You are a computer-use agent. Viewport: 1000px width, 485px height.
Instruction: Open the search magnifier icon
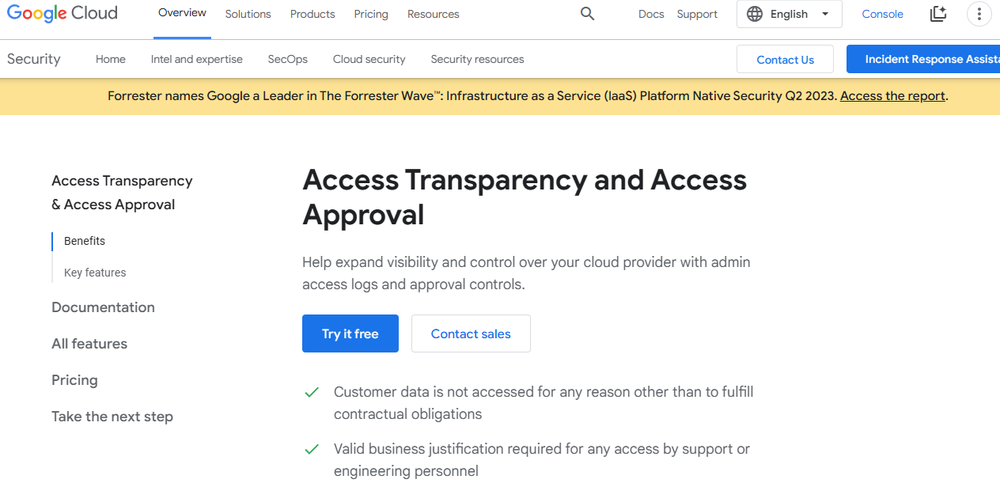click(587, 14)
